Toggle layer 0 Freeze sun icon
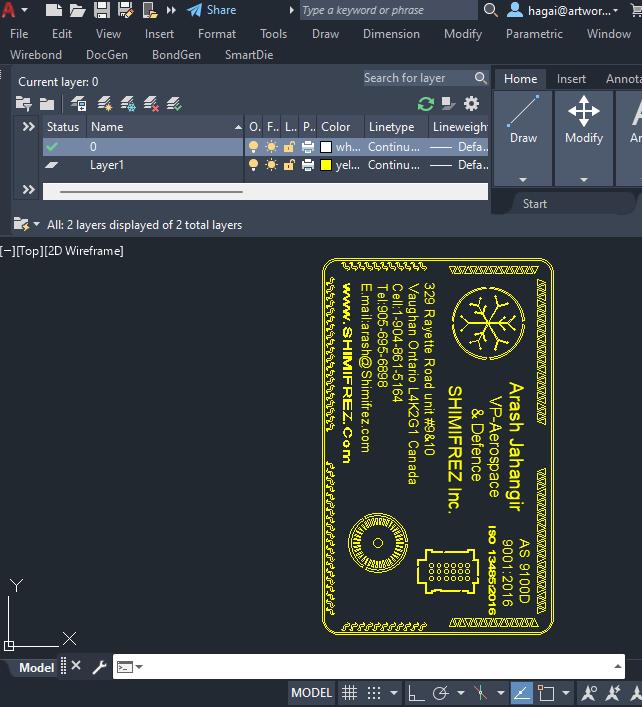642x707 pixels. pos(271,147)
